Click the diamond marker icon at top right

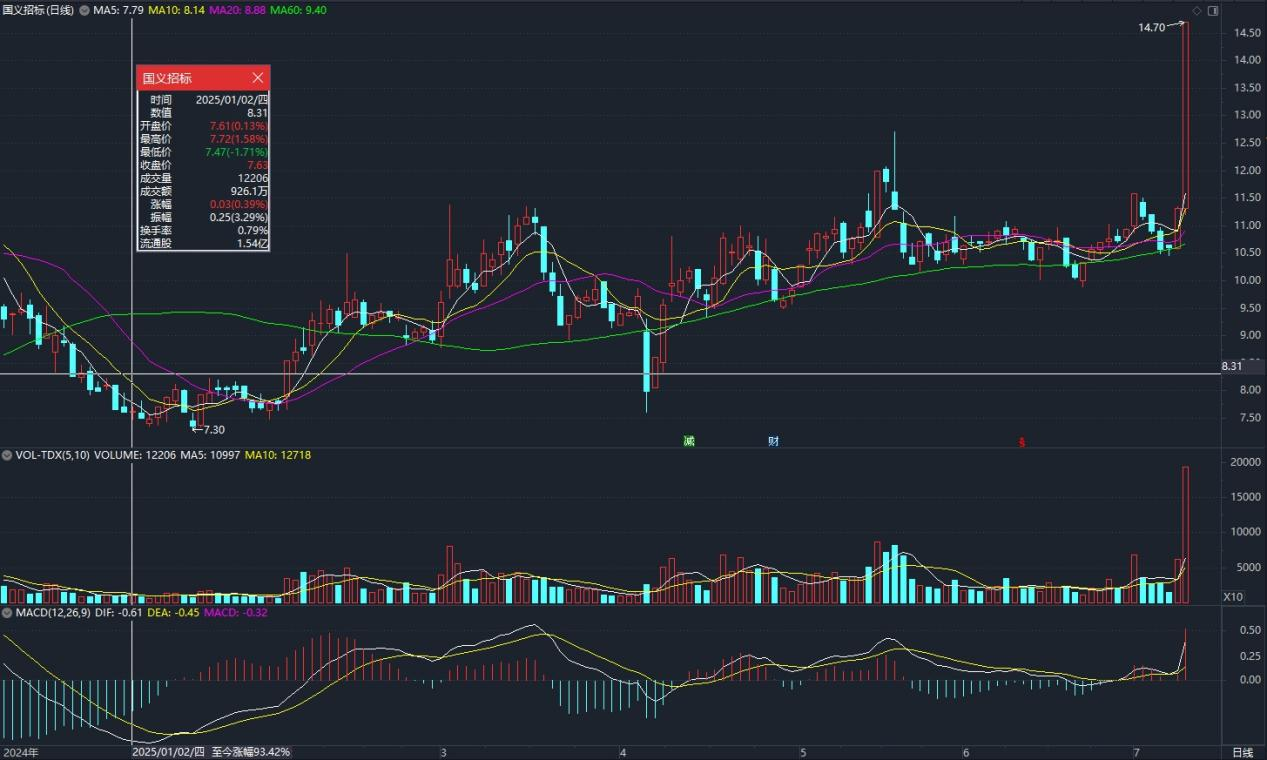(x=1197, y=10)
